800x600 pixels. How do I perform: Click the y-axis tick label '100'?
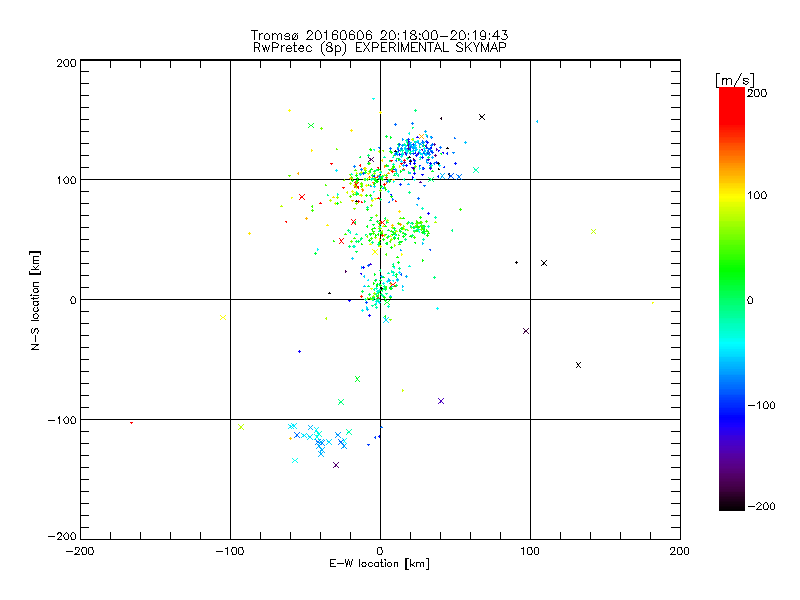[x=66, y=180]
